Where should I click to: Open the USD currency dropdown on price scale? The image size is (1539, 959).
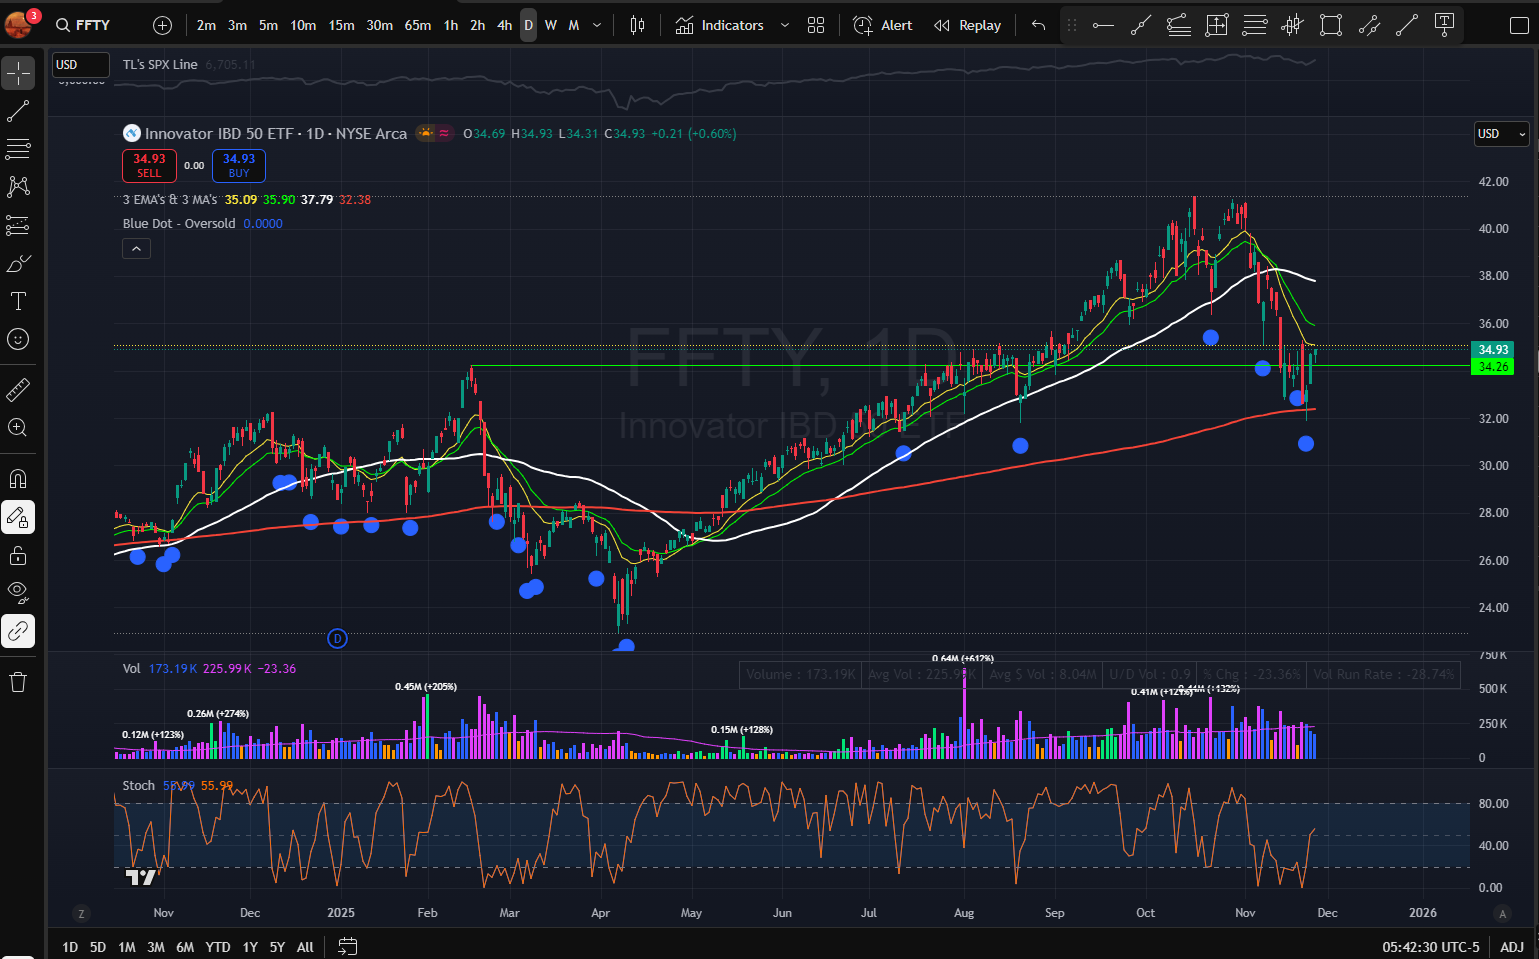(x=1502, y=134)
